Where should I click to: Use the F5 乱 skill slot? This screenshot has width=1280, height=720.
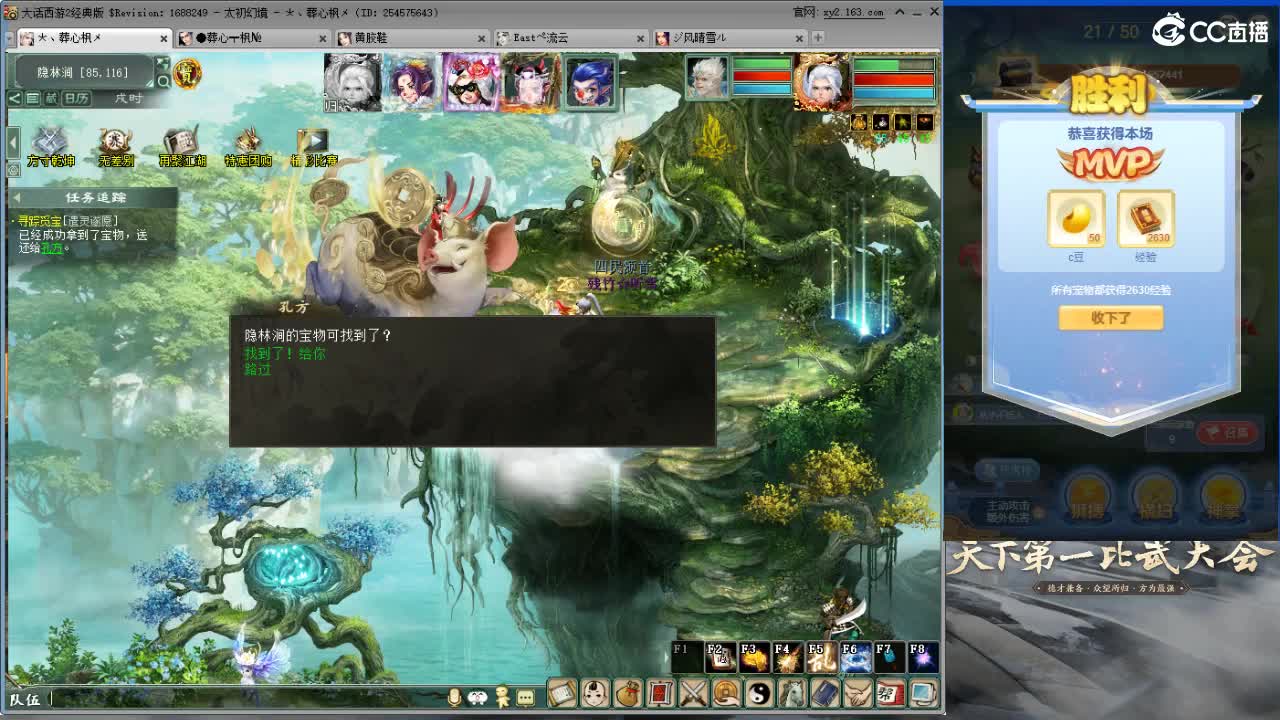[822, 657]
